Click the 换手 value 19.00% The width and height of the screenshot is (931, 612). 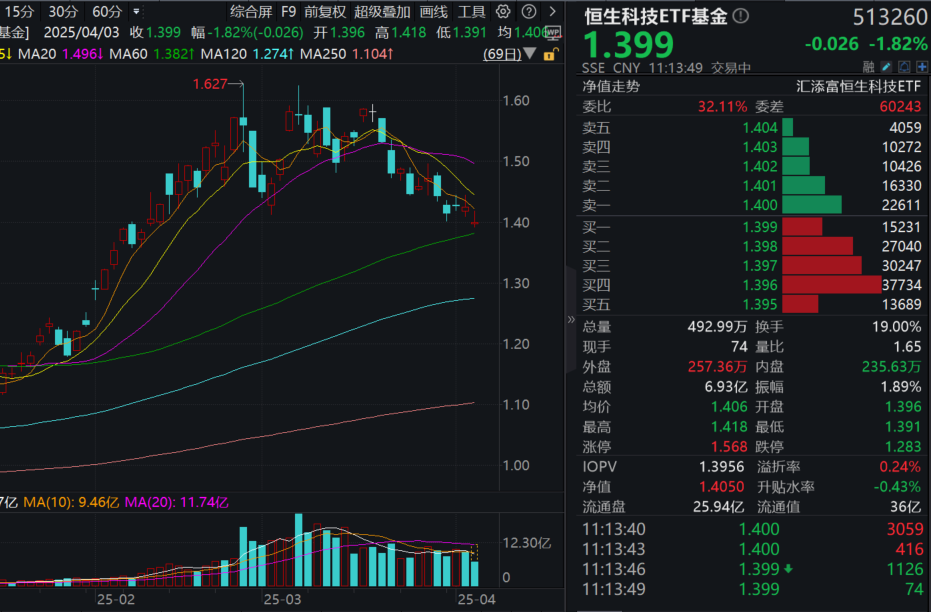897,327
